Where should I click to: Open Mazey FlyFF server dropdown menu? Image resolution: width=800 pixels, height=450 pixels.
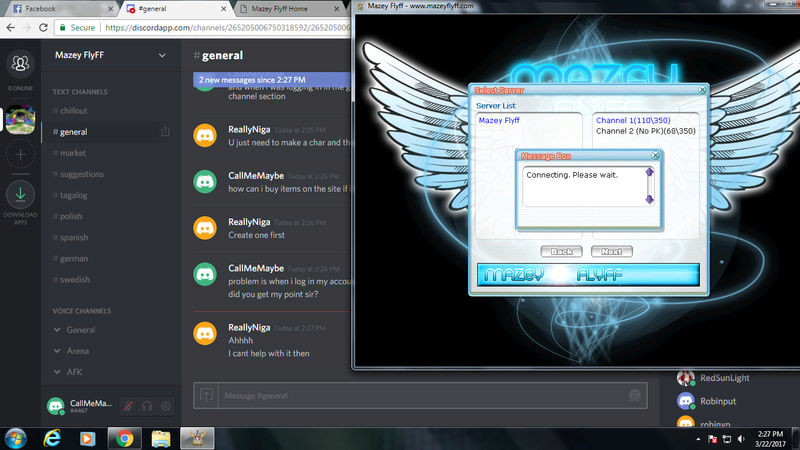coord(162,55)
